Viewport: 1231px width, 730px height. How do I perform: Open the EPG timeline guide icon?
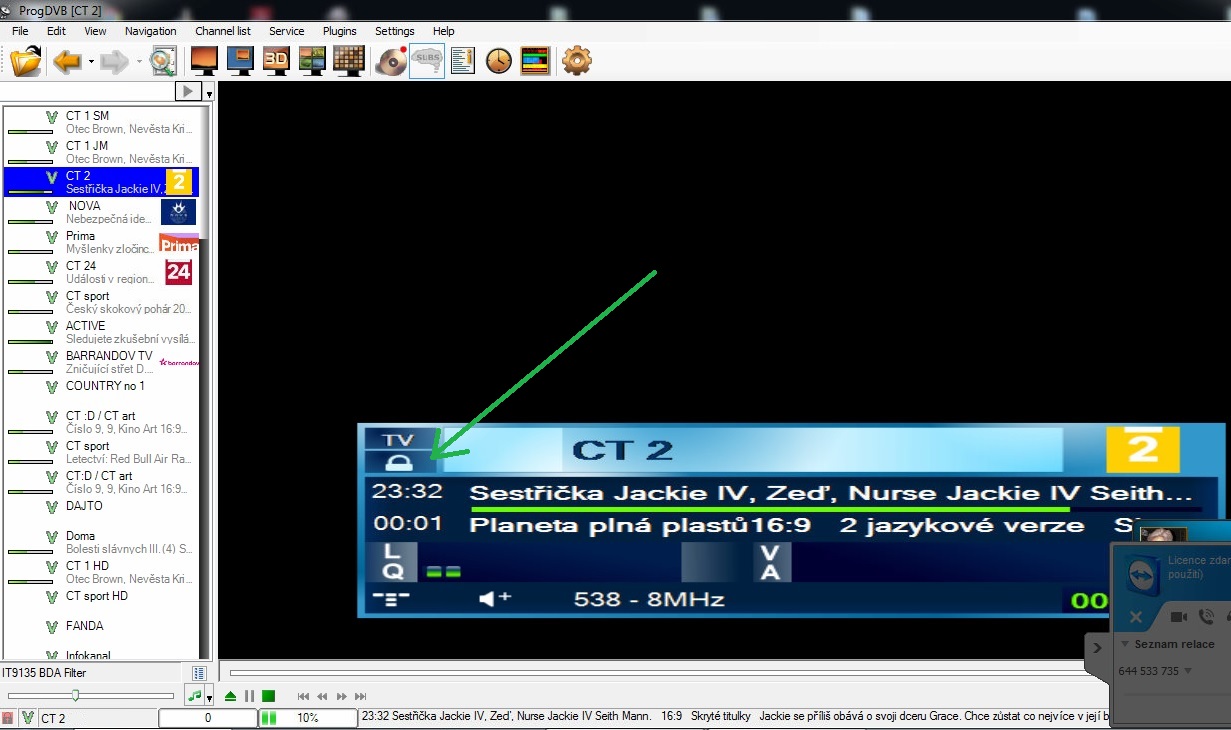[535, 61]
